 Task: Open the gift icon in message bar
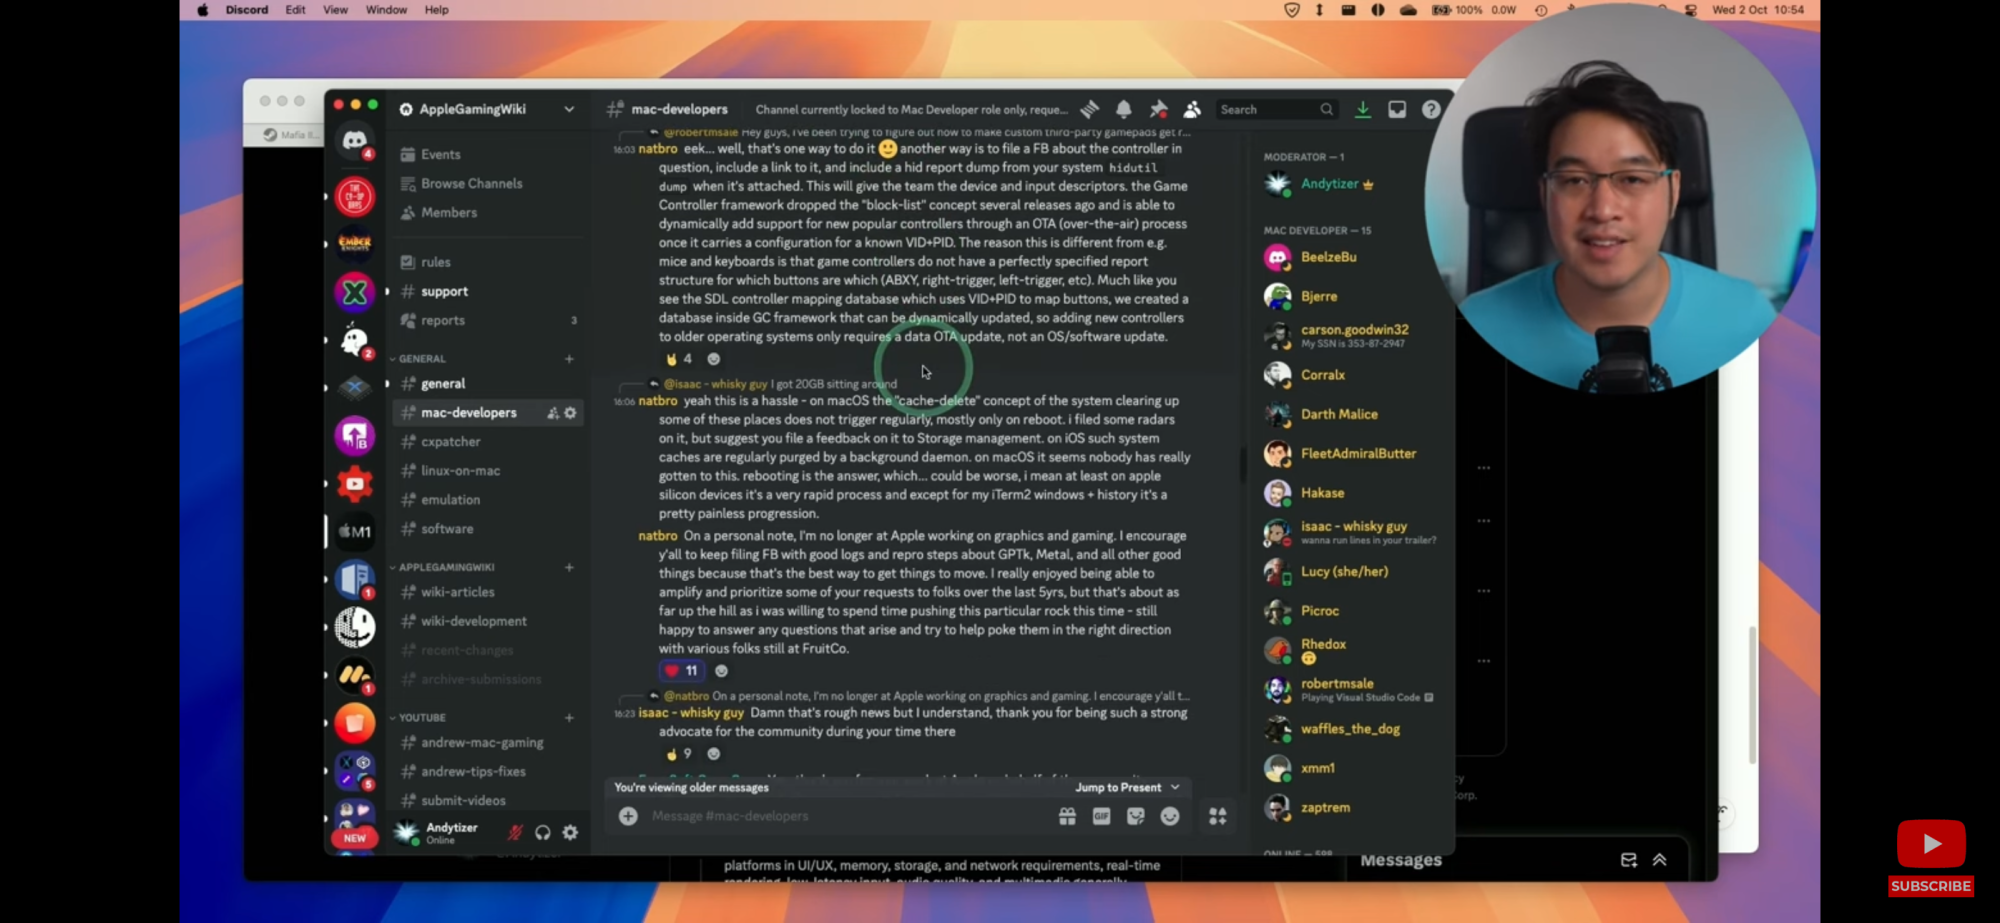[1067, 816]
